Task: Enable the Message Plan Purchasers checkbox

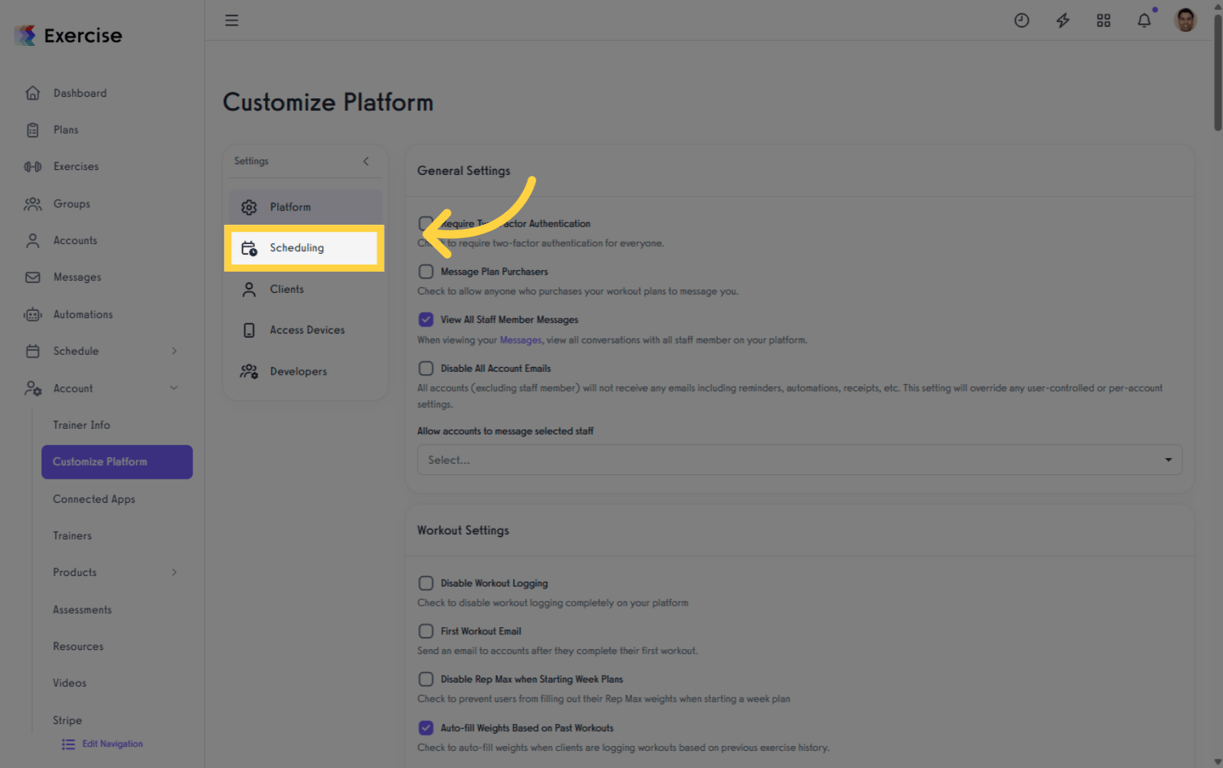Action: 426,272
